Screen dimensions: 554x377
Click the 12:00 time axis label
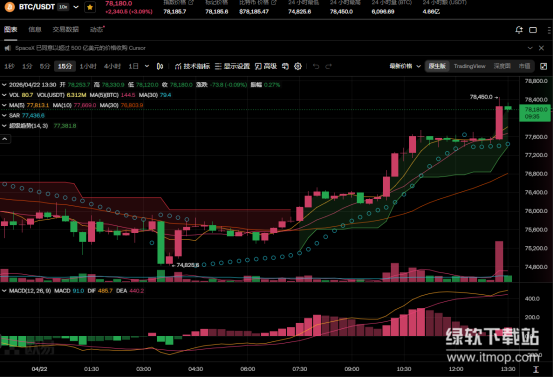click(456, 369)
